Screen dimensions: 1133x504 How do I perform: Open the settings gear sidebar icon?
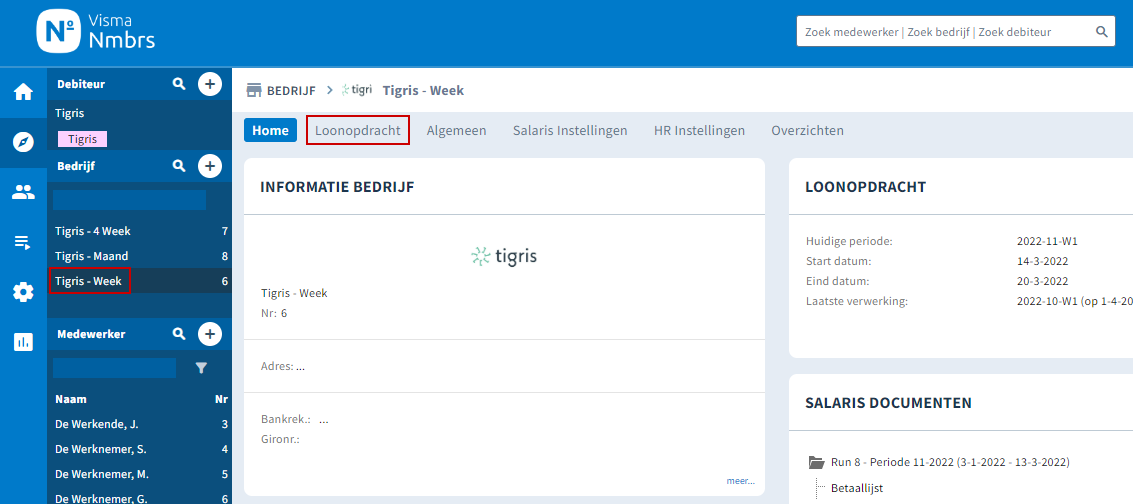pyautogui.click(x=23, y=292)
